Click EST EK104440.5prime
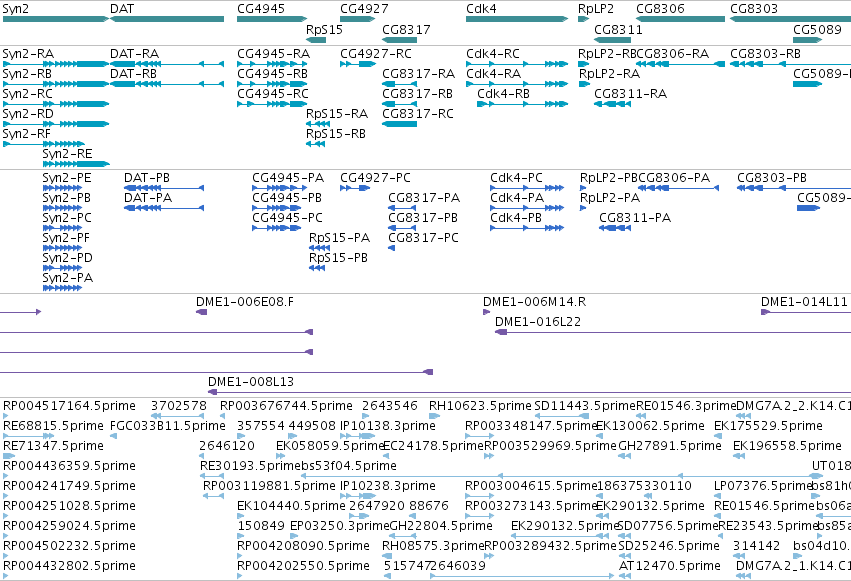Viewport: 851px width, 581px height. pos(291,506)
